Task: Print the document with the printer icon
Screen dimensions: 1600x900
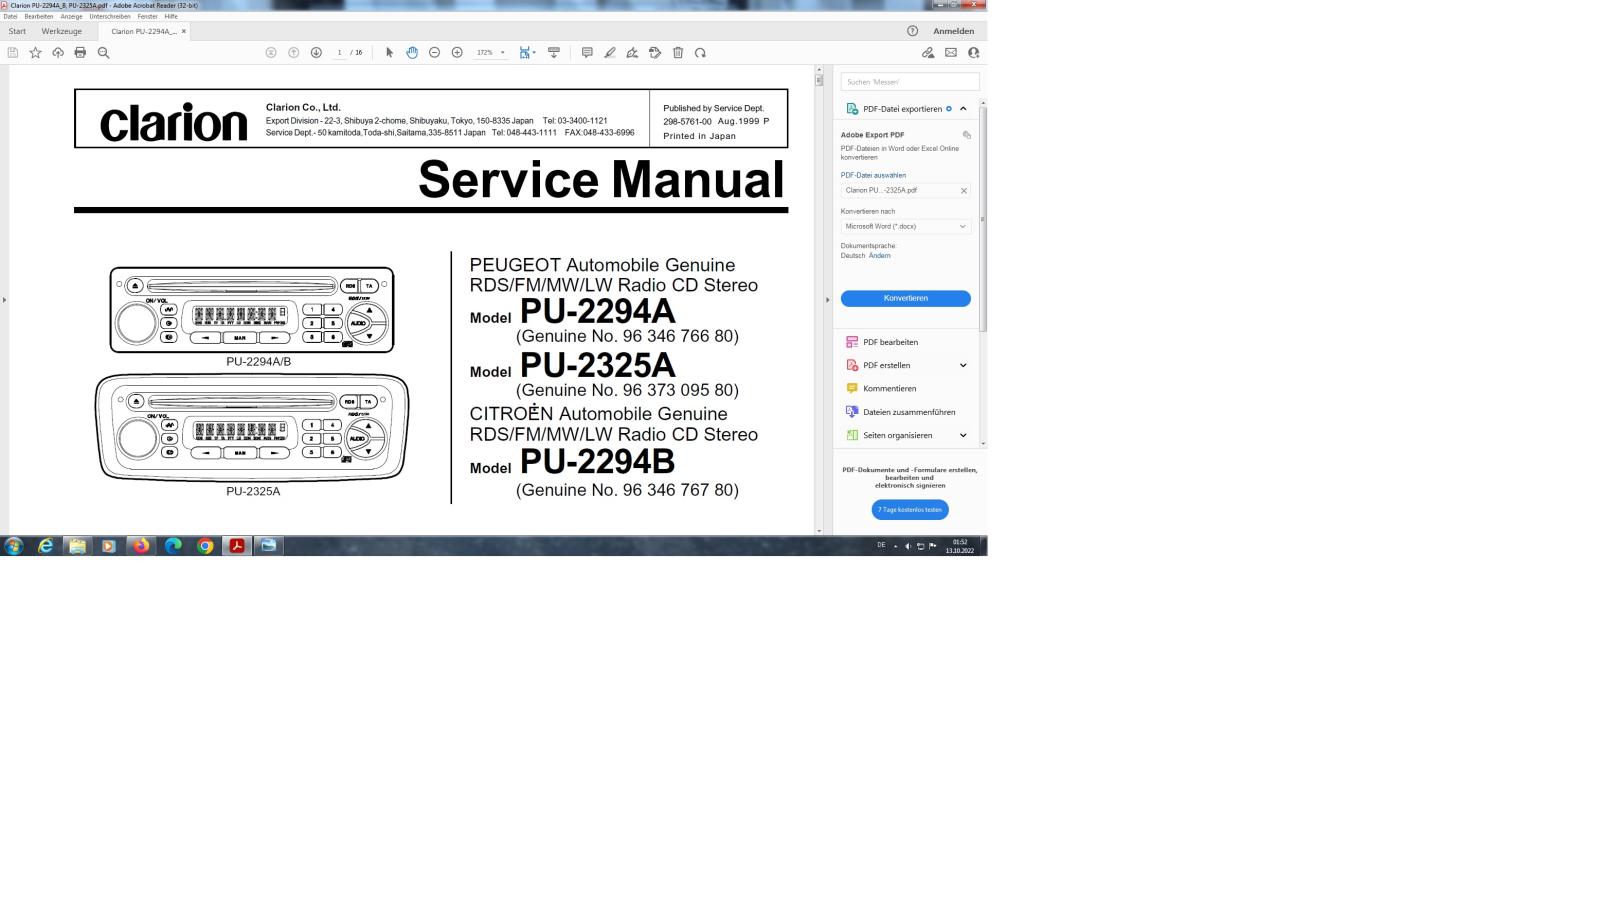Action: click(x=80, y=53)
